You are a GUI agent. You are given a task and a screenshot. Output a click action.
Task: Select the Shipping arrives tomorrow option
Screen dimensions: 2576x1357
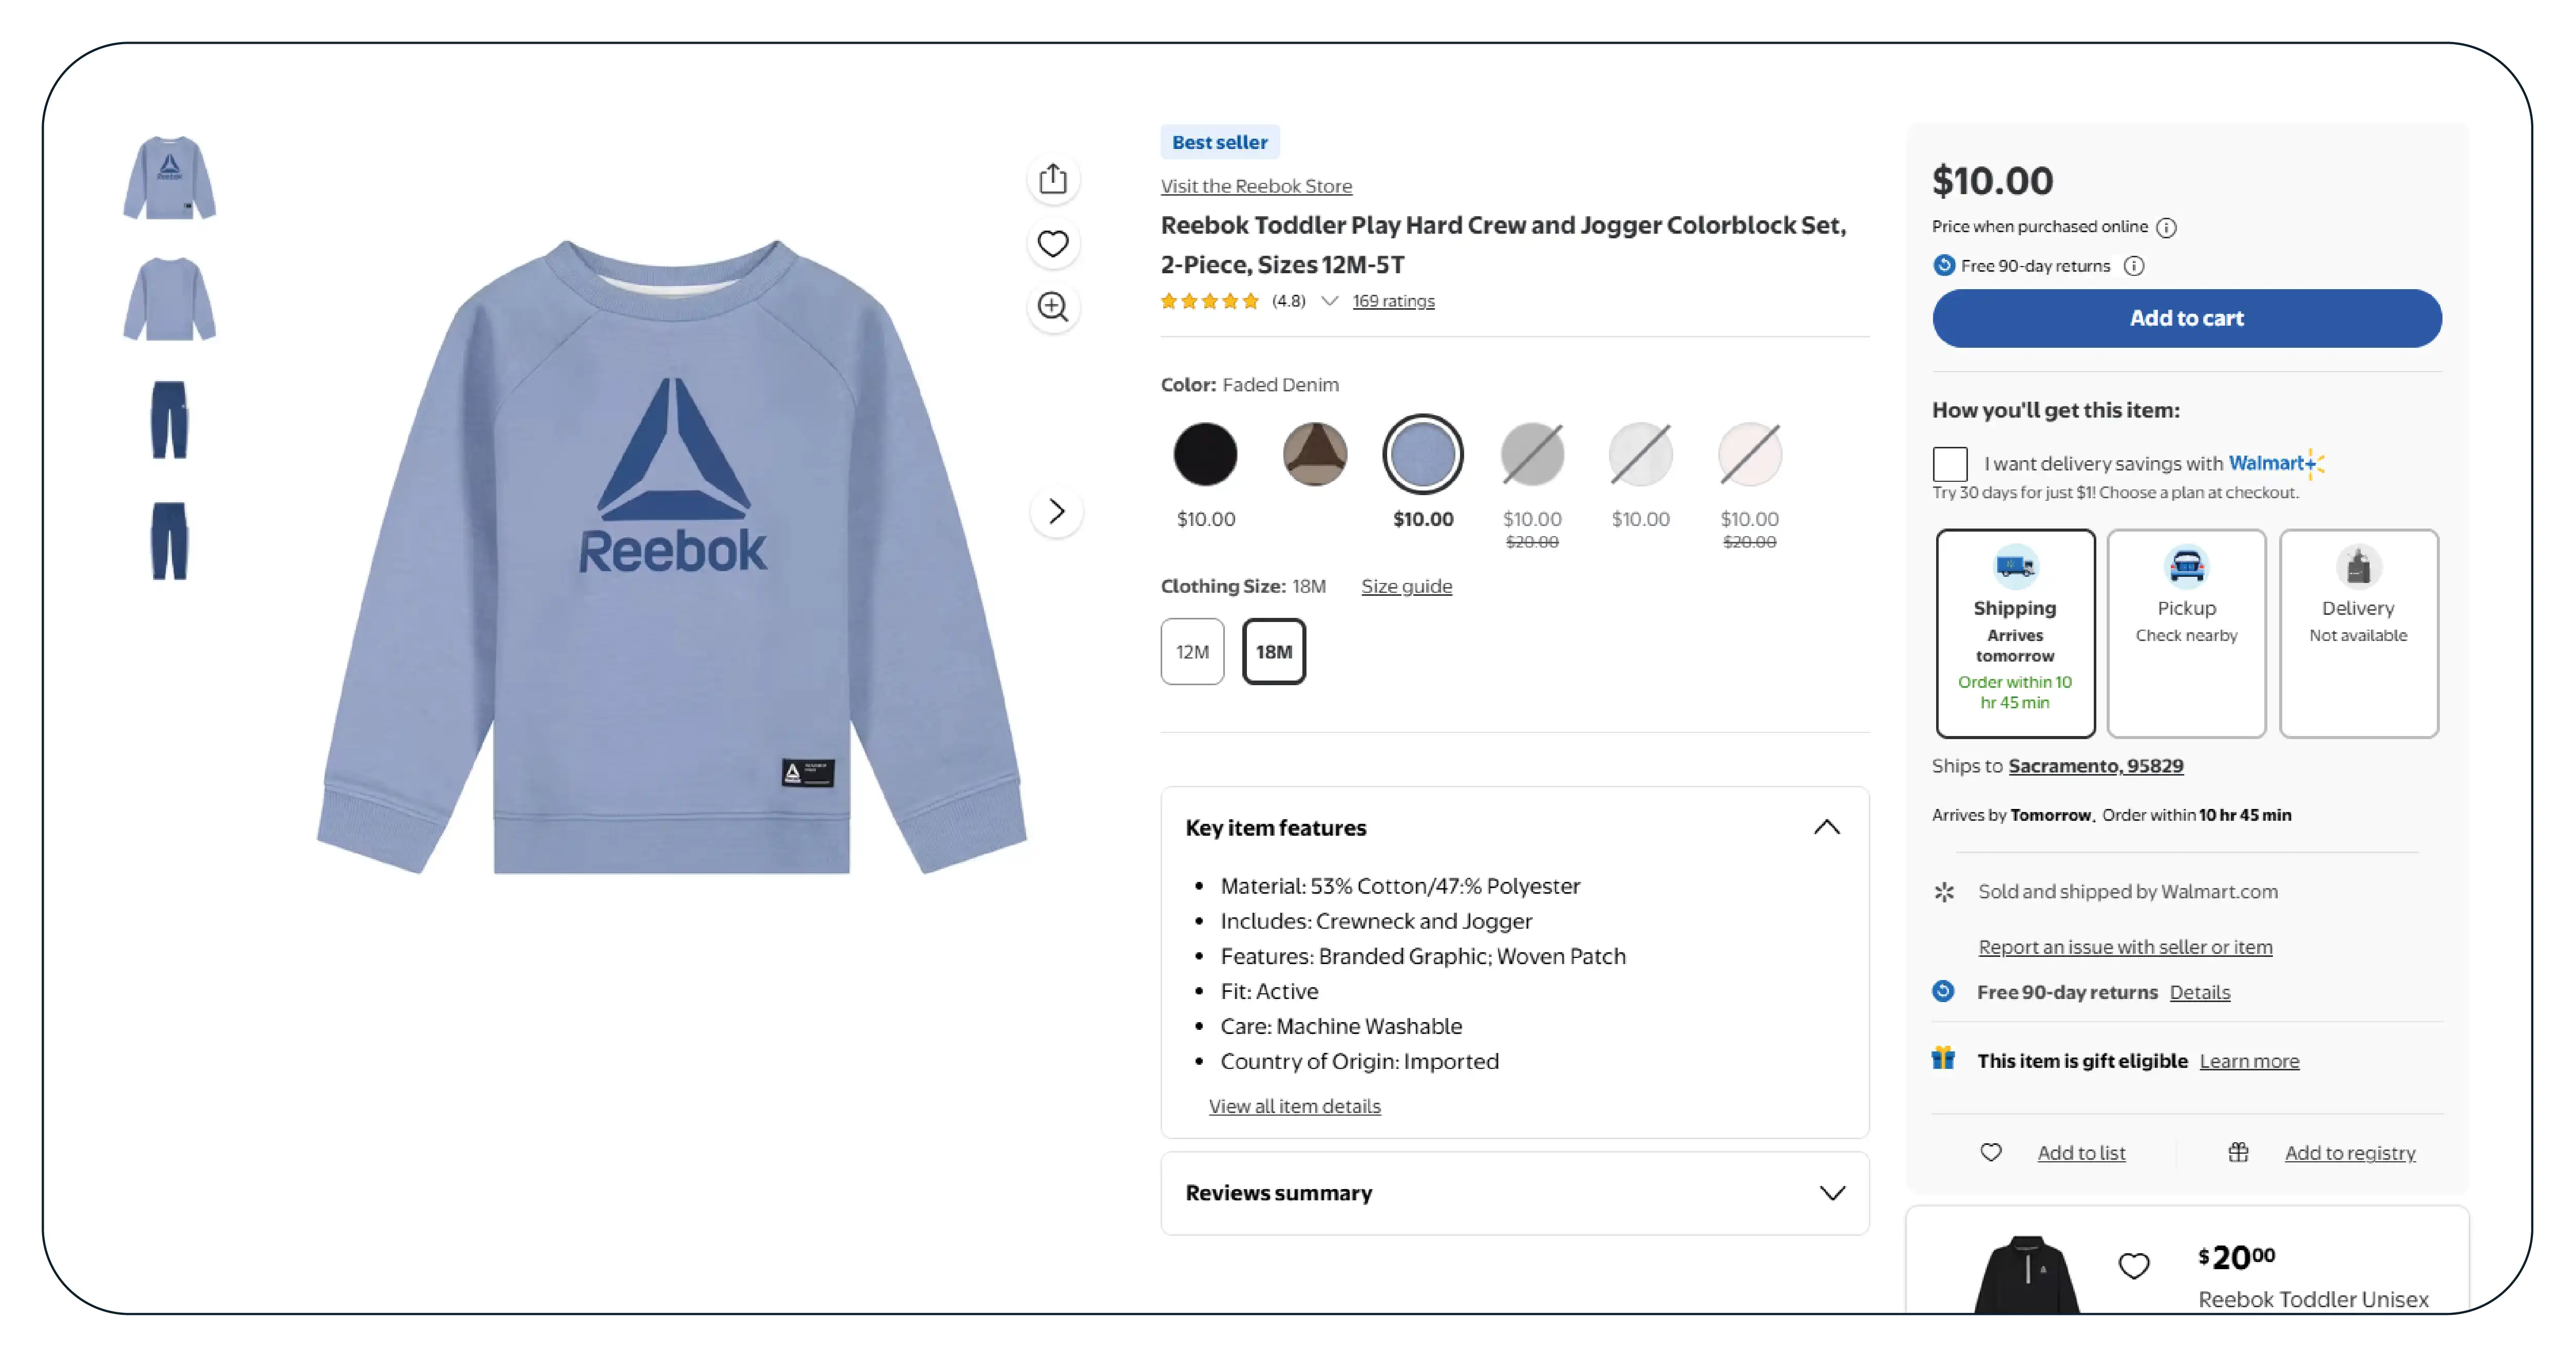pyautogui.click(x=2015, y=634)
